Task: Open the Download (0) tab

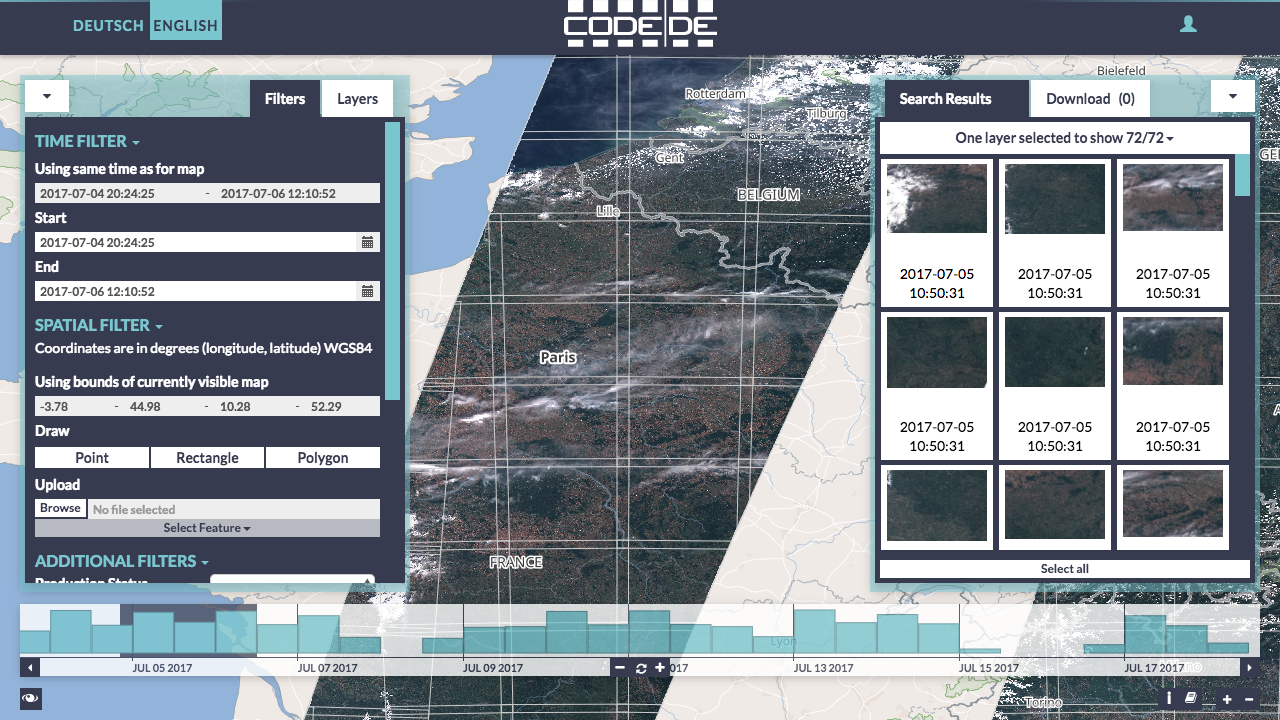Action: [1090, 99]
